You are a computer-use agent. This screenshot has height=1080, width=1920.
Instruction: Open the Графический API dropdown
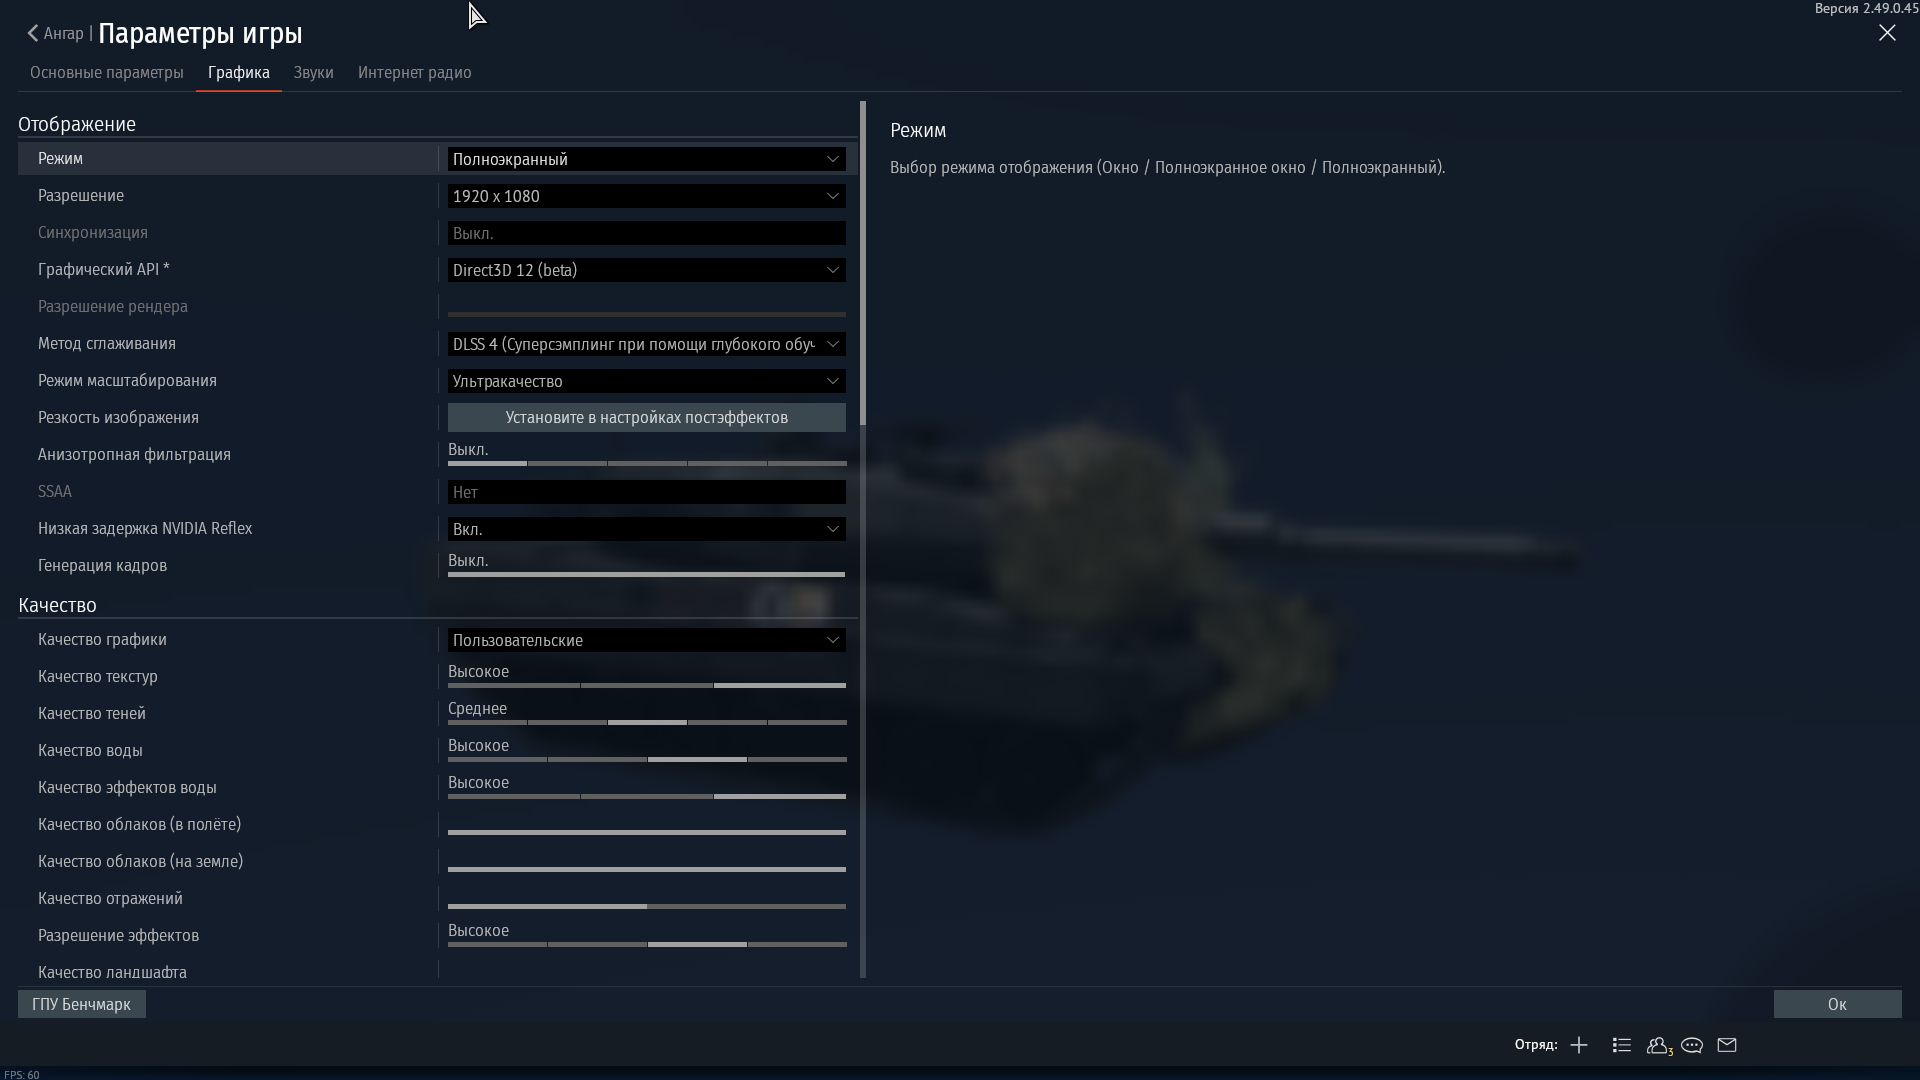[646, 270]
